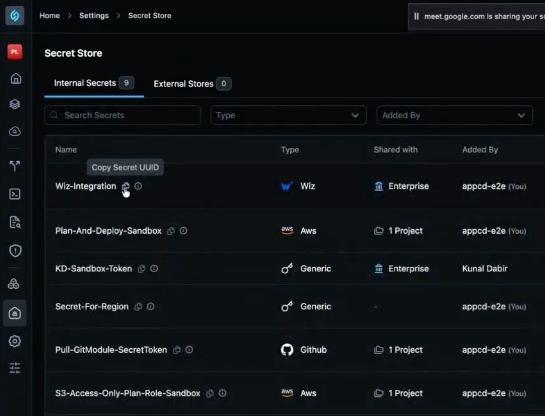Open the settings gear sidebar icon
The height and width of the screenshot is (416, 545).
click(x=15, y=341)
